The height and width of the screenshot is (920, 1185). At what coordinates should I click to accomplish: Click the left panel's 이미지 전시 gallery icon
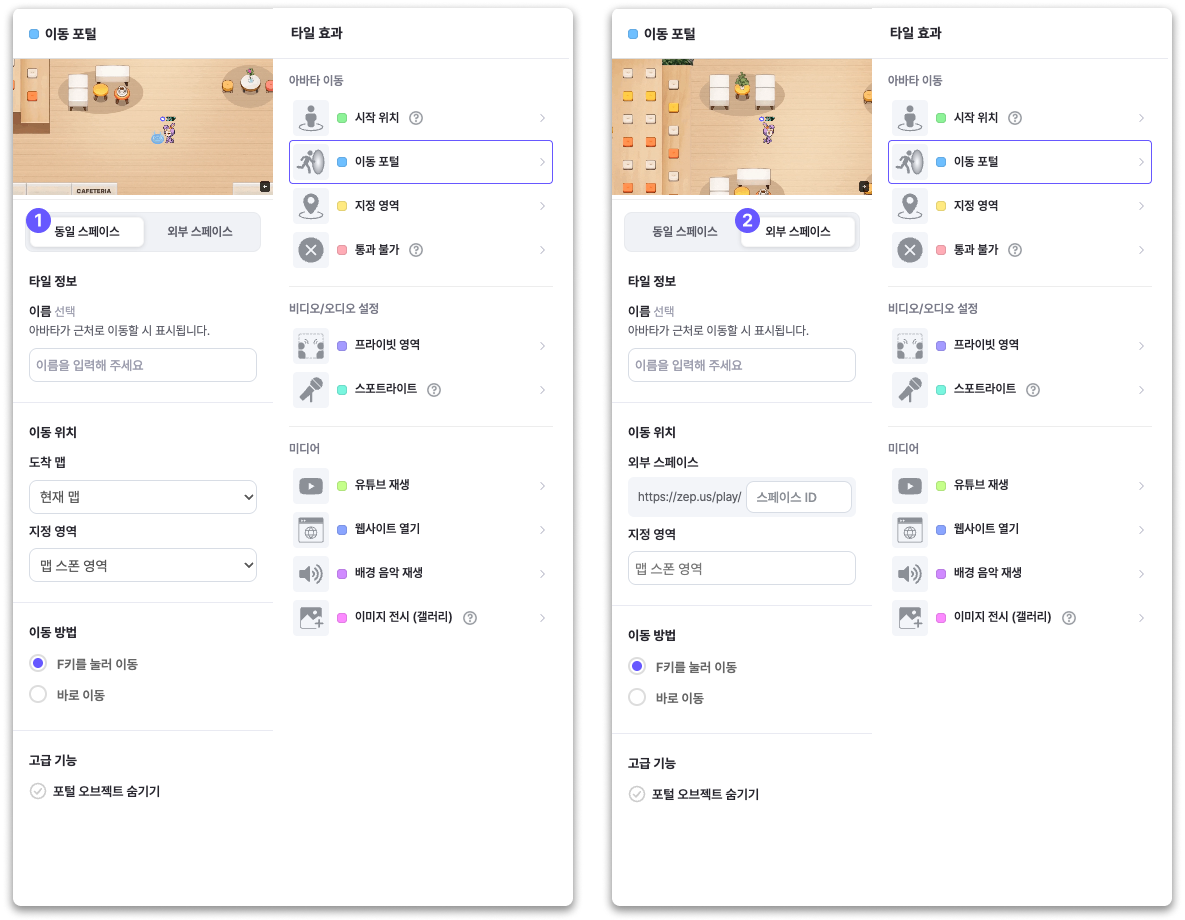click(x=311, y=618)
